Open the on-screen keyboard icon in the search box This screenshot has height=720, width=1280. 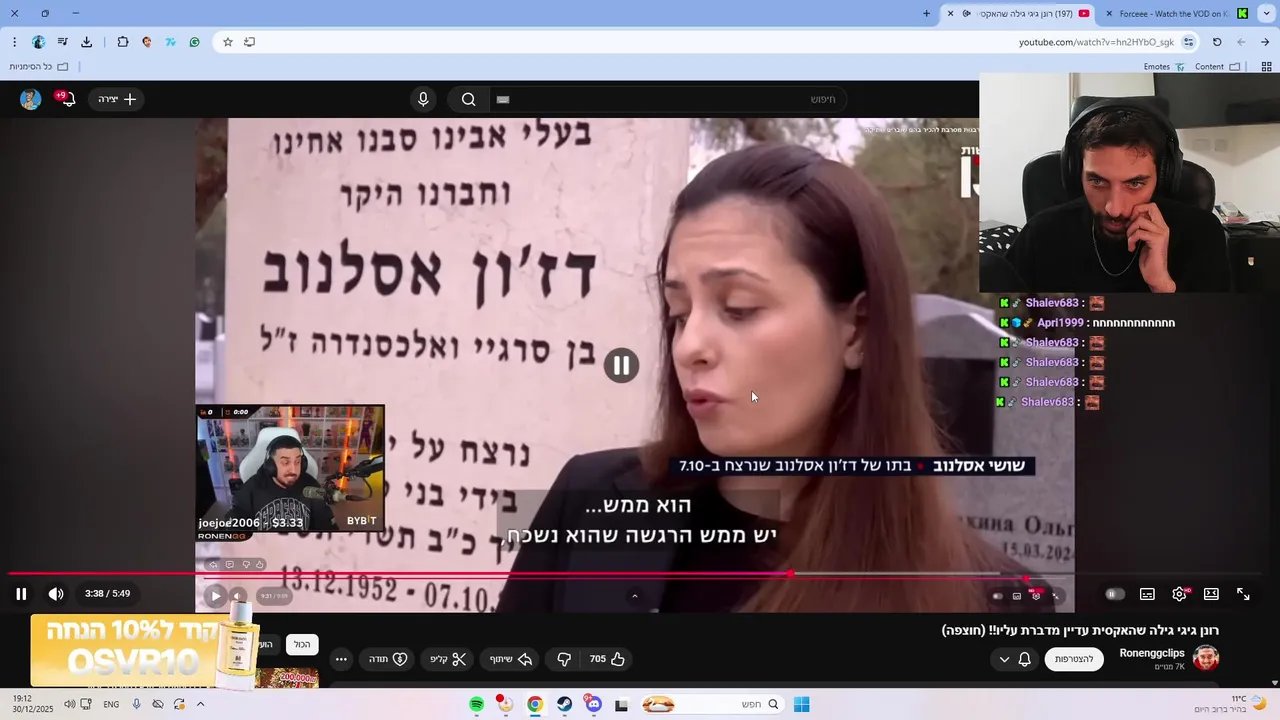tap(503, 99)
